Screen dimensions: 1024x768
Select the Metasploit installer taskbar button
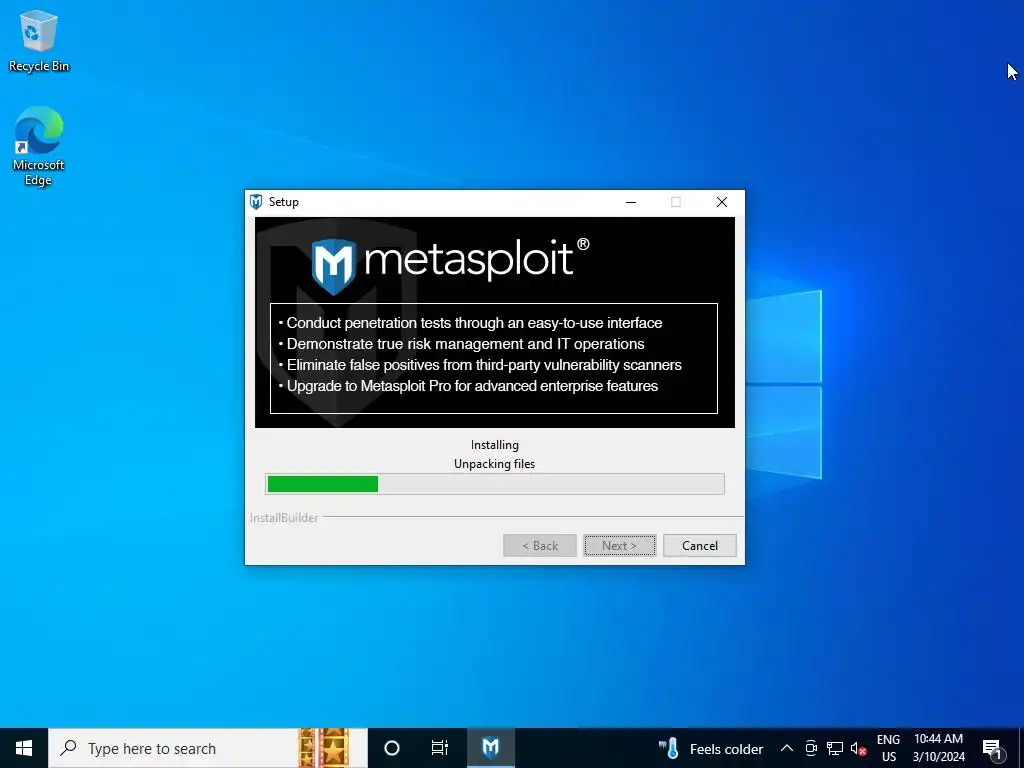[490, 748]
